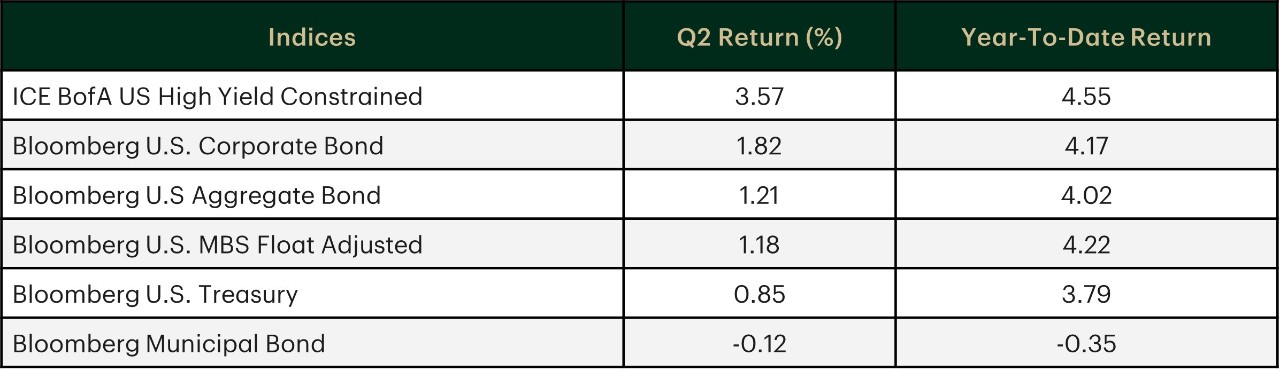Select the Bloomberg U.S. Treasury label
This screenshot has height=371, width=1280.
click(155, 295)
